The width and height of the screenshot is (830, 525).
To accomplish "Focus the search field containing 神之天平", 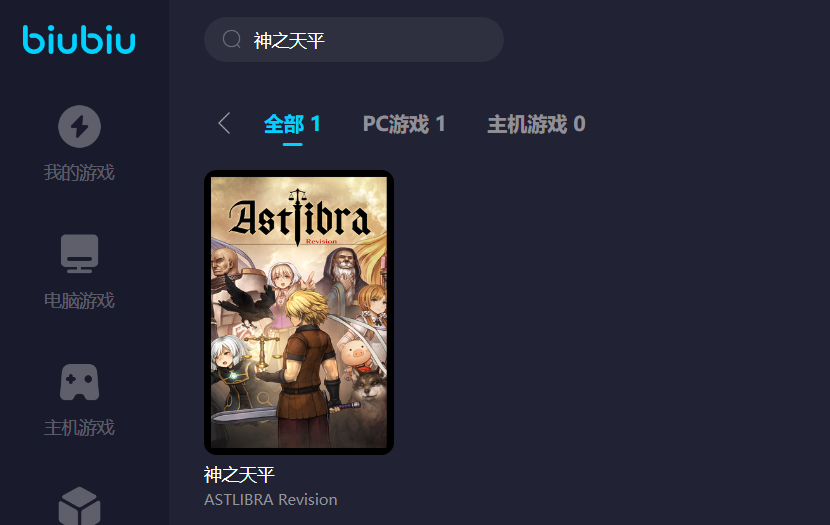I will point(354,40).
